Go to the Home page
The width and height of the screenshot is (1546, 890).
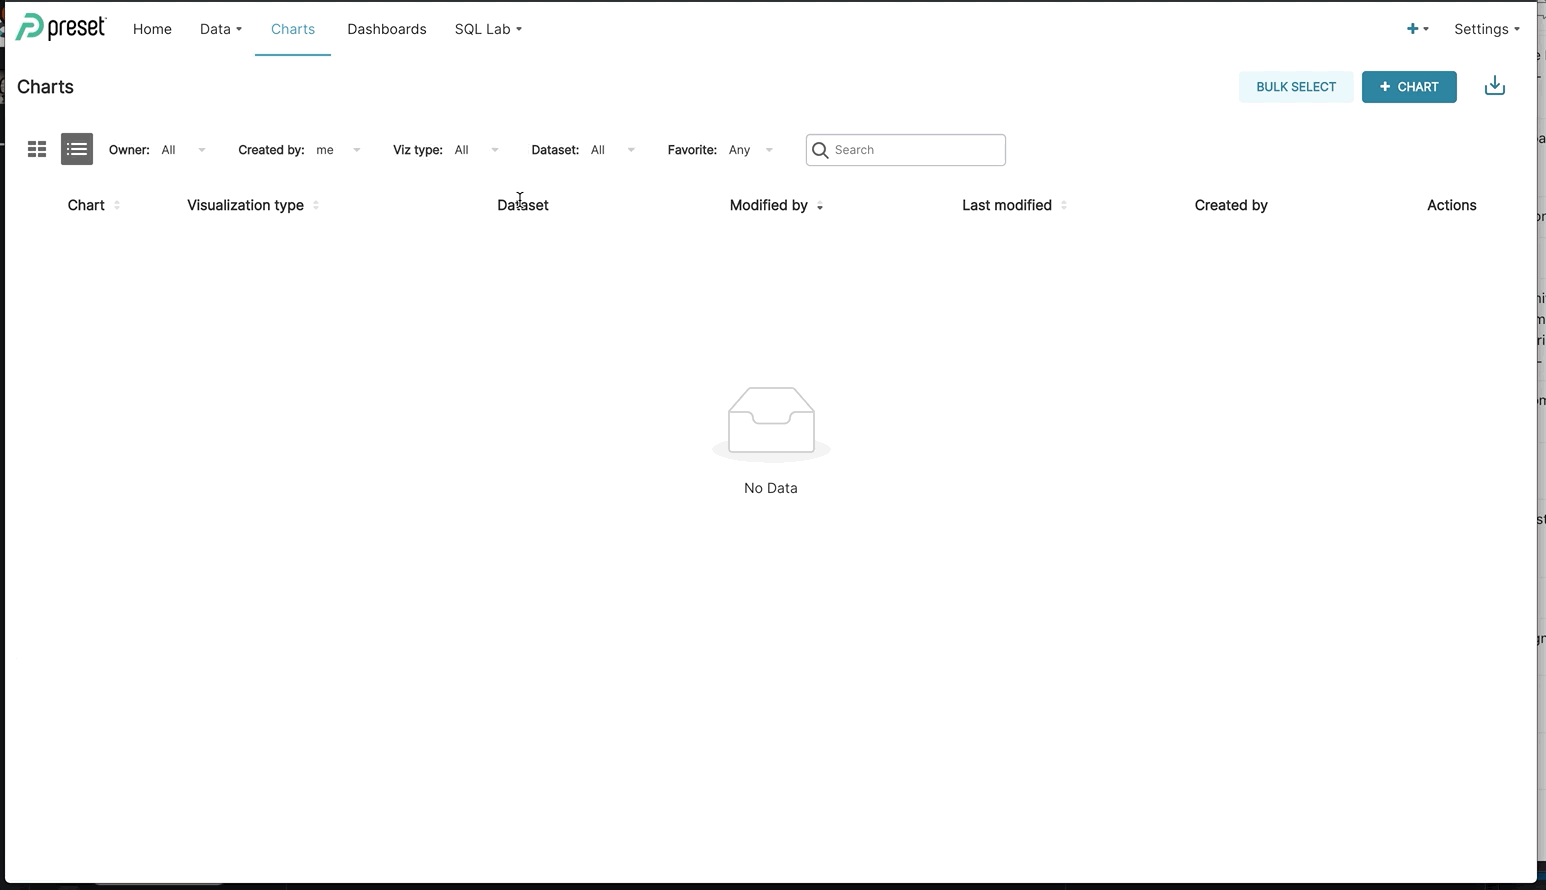point(152,29)
